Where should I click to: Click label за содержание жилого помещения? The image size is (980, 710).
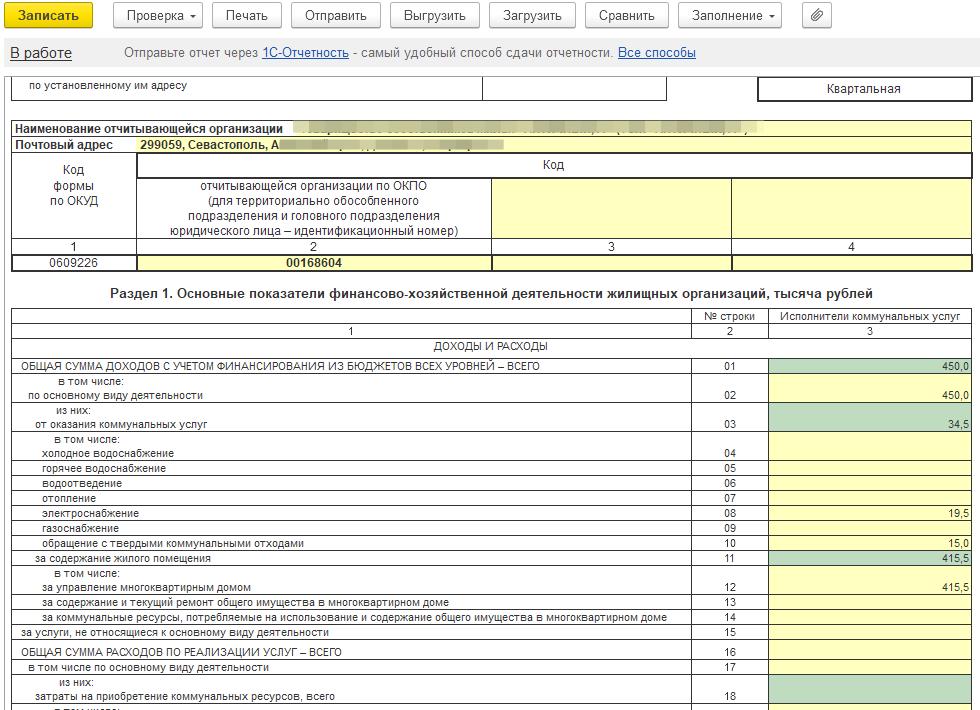[x=122, y=558]
